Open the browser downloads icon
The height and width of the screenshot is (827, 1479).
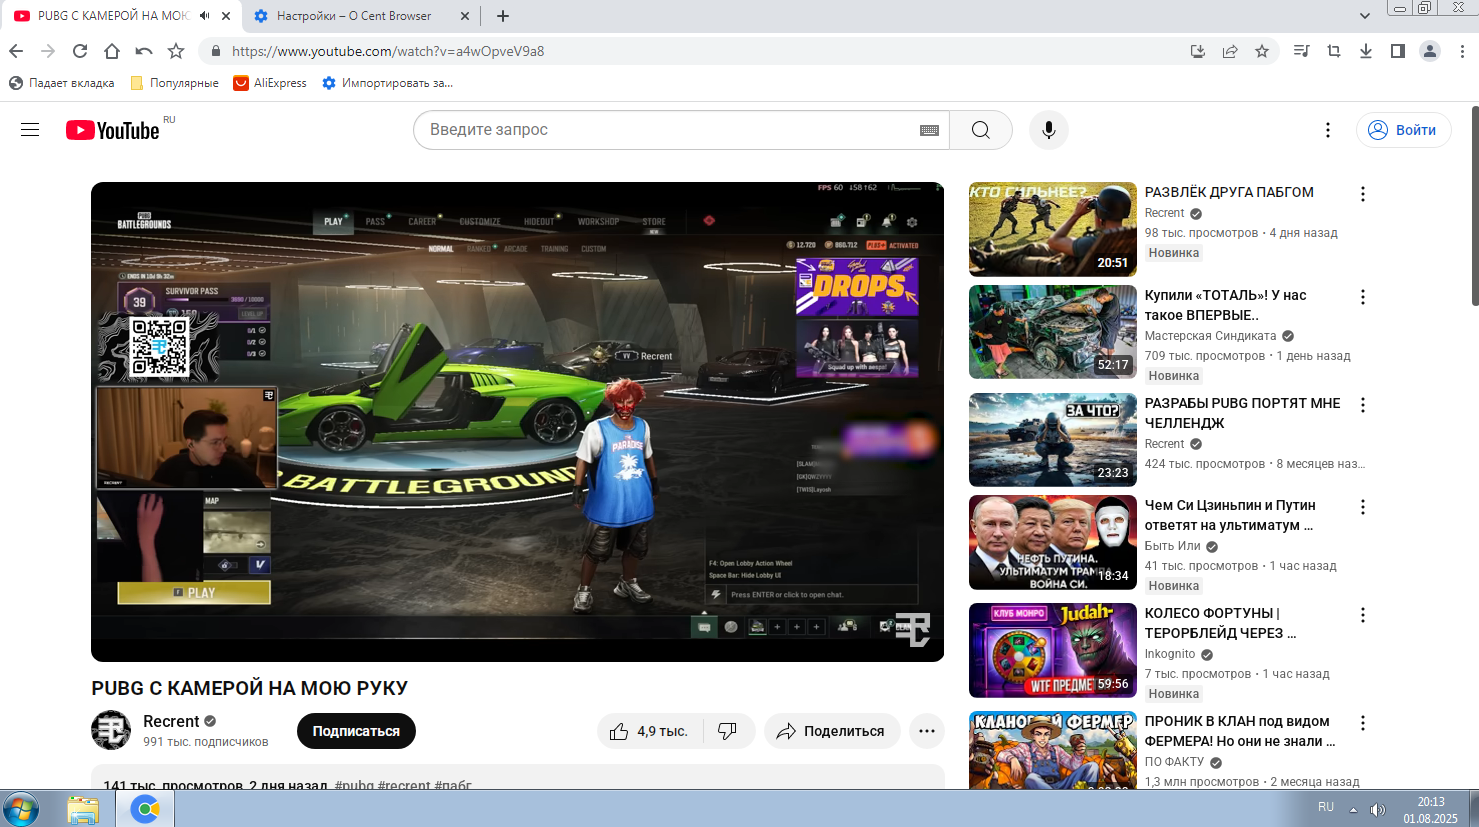(1365, 51)
